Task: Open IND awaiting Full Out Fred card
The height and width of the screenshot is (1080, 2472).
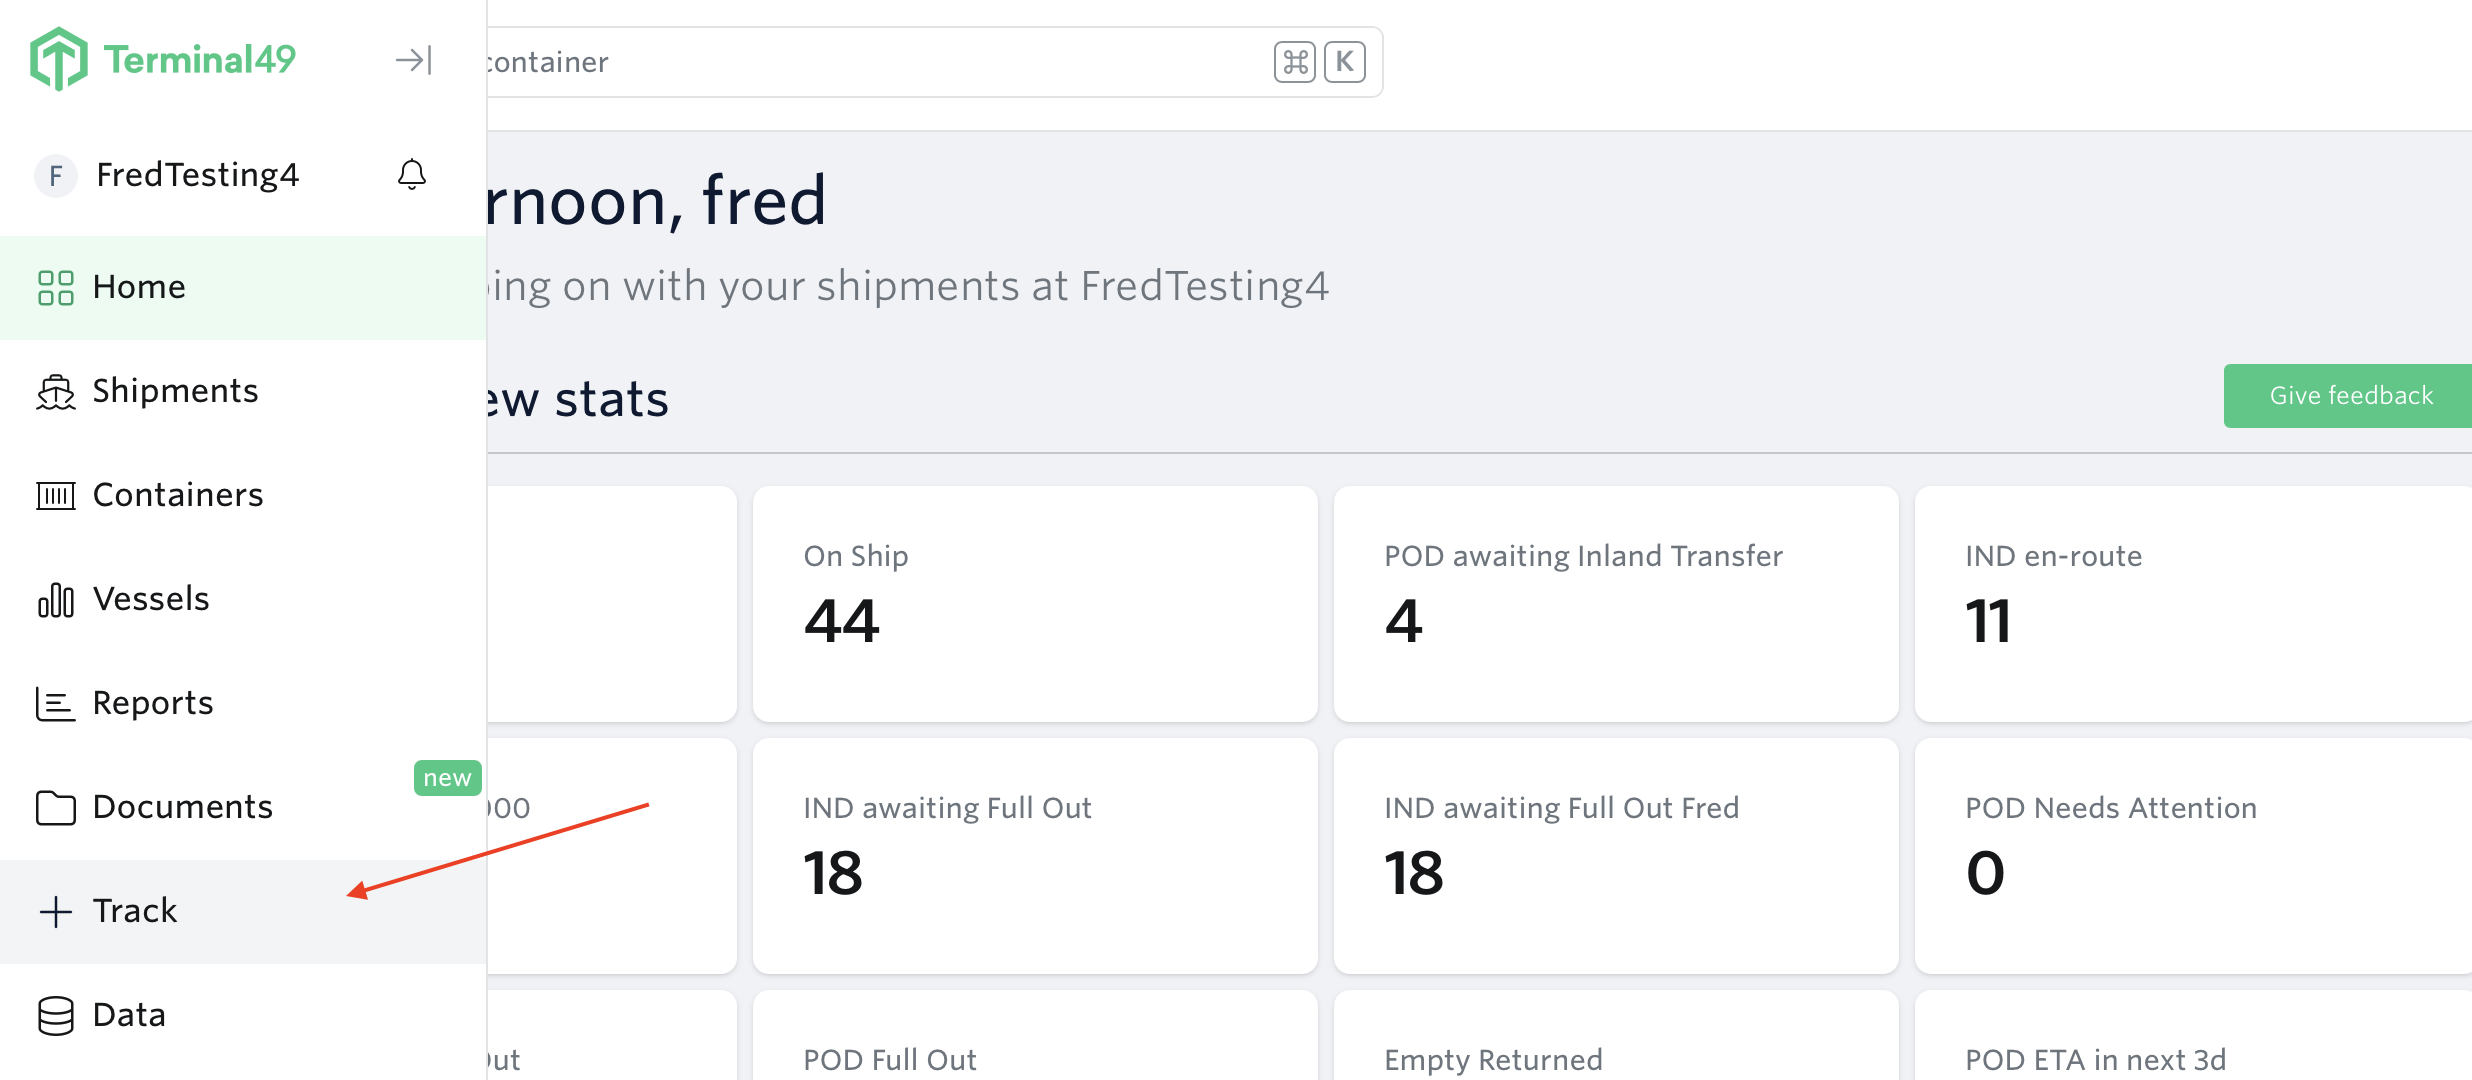Action: click(x=1616, y=855)
